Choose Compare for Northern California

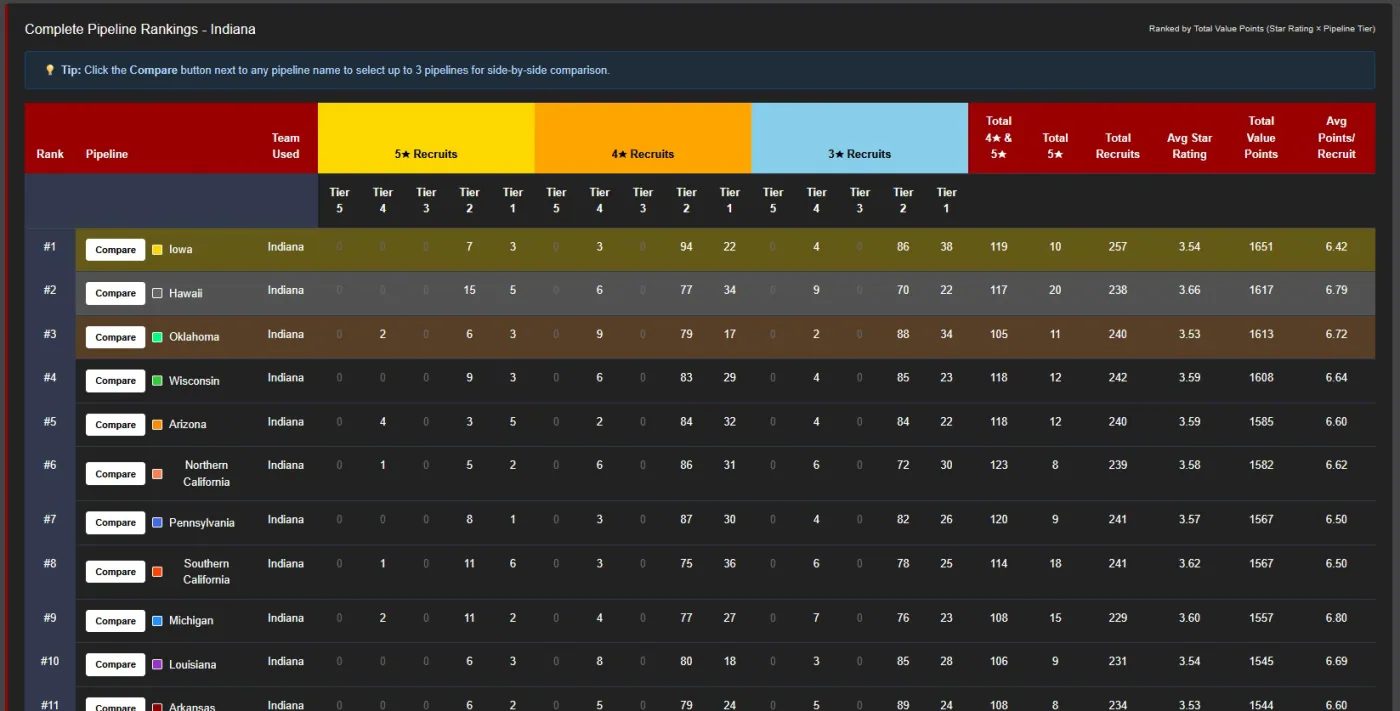115,474
